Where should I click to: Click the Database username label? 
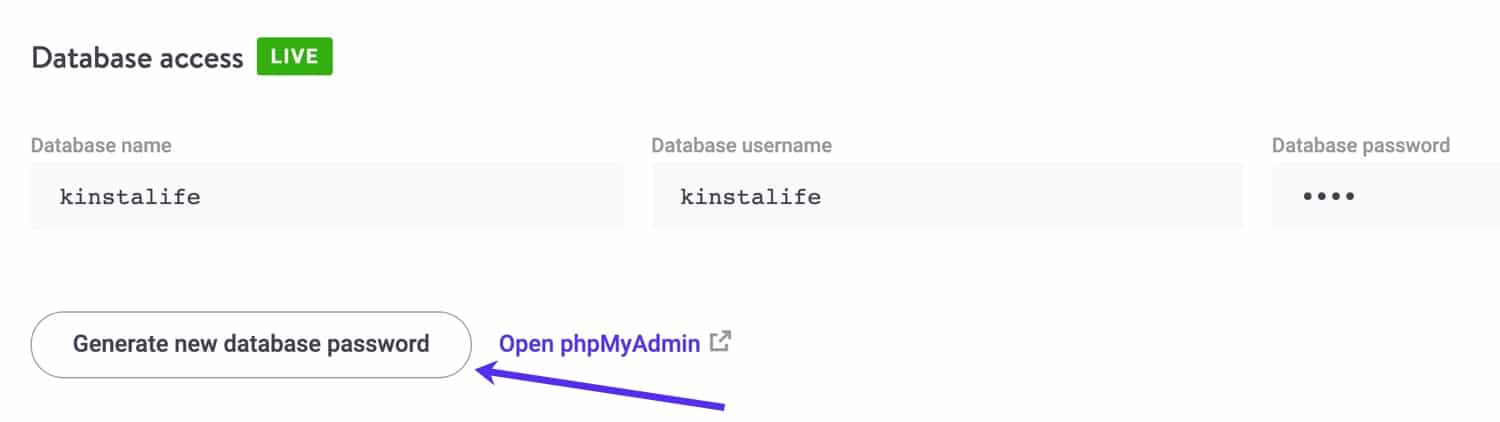[x=741, y=146]
